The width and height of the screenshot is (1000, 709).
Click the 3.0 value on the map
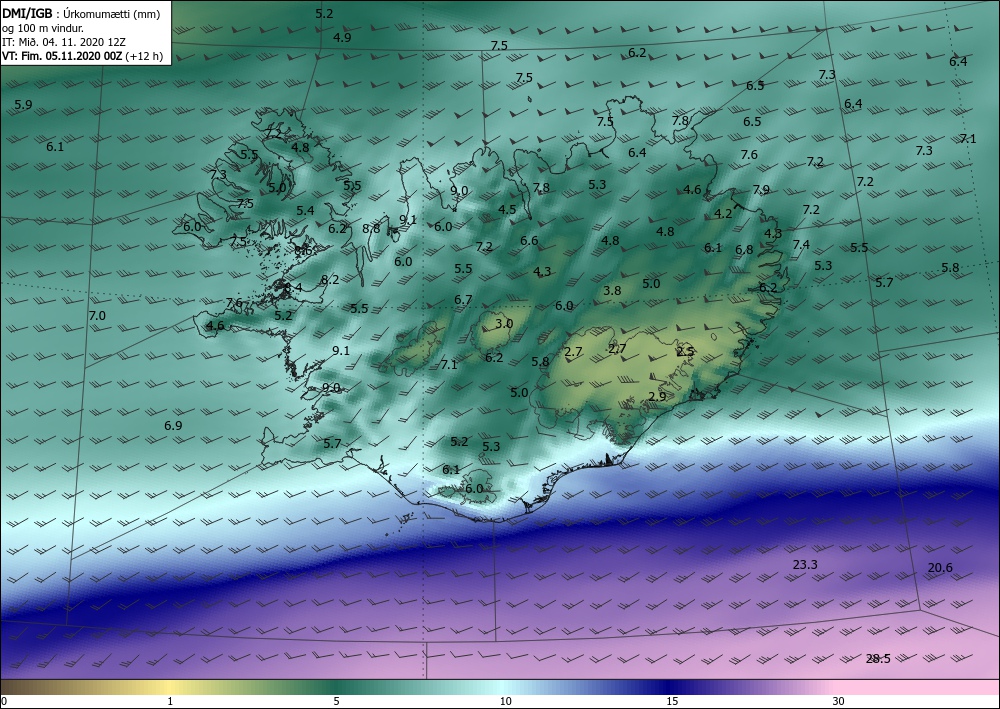coord(504,323)
